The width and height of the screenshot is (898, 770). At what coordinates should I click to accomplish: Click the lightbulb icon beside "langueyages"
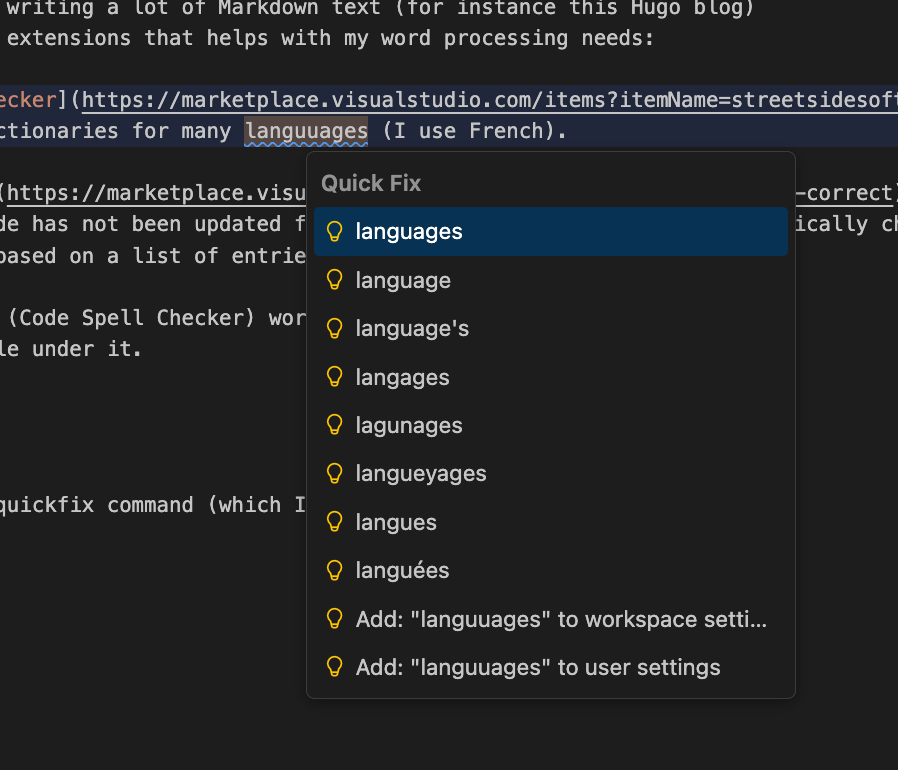click(x=335, y=474)
